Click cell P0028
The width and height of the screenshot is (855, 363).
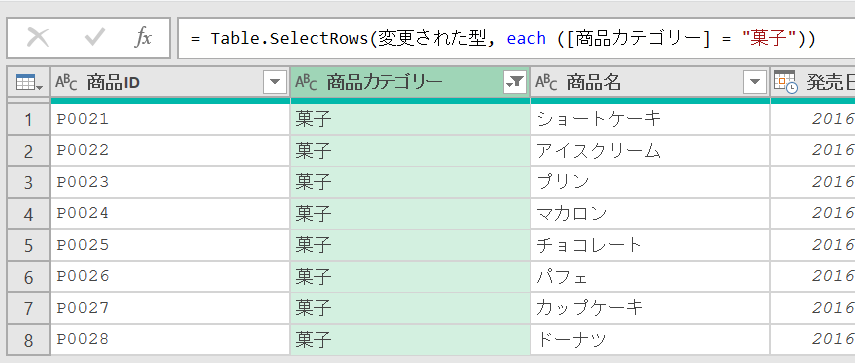(170, 341)
